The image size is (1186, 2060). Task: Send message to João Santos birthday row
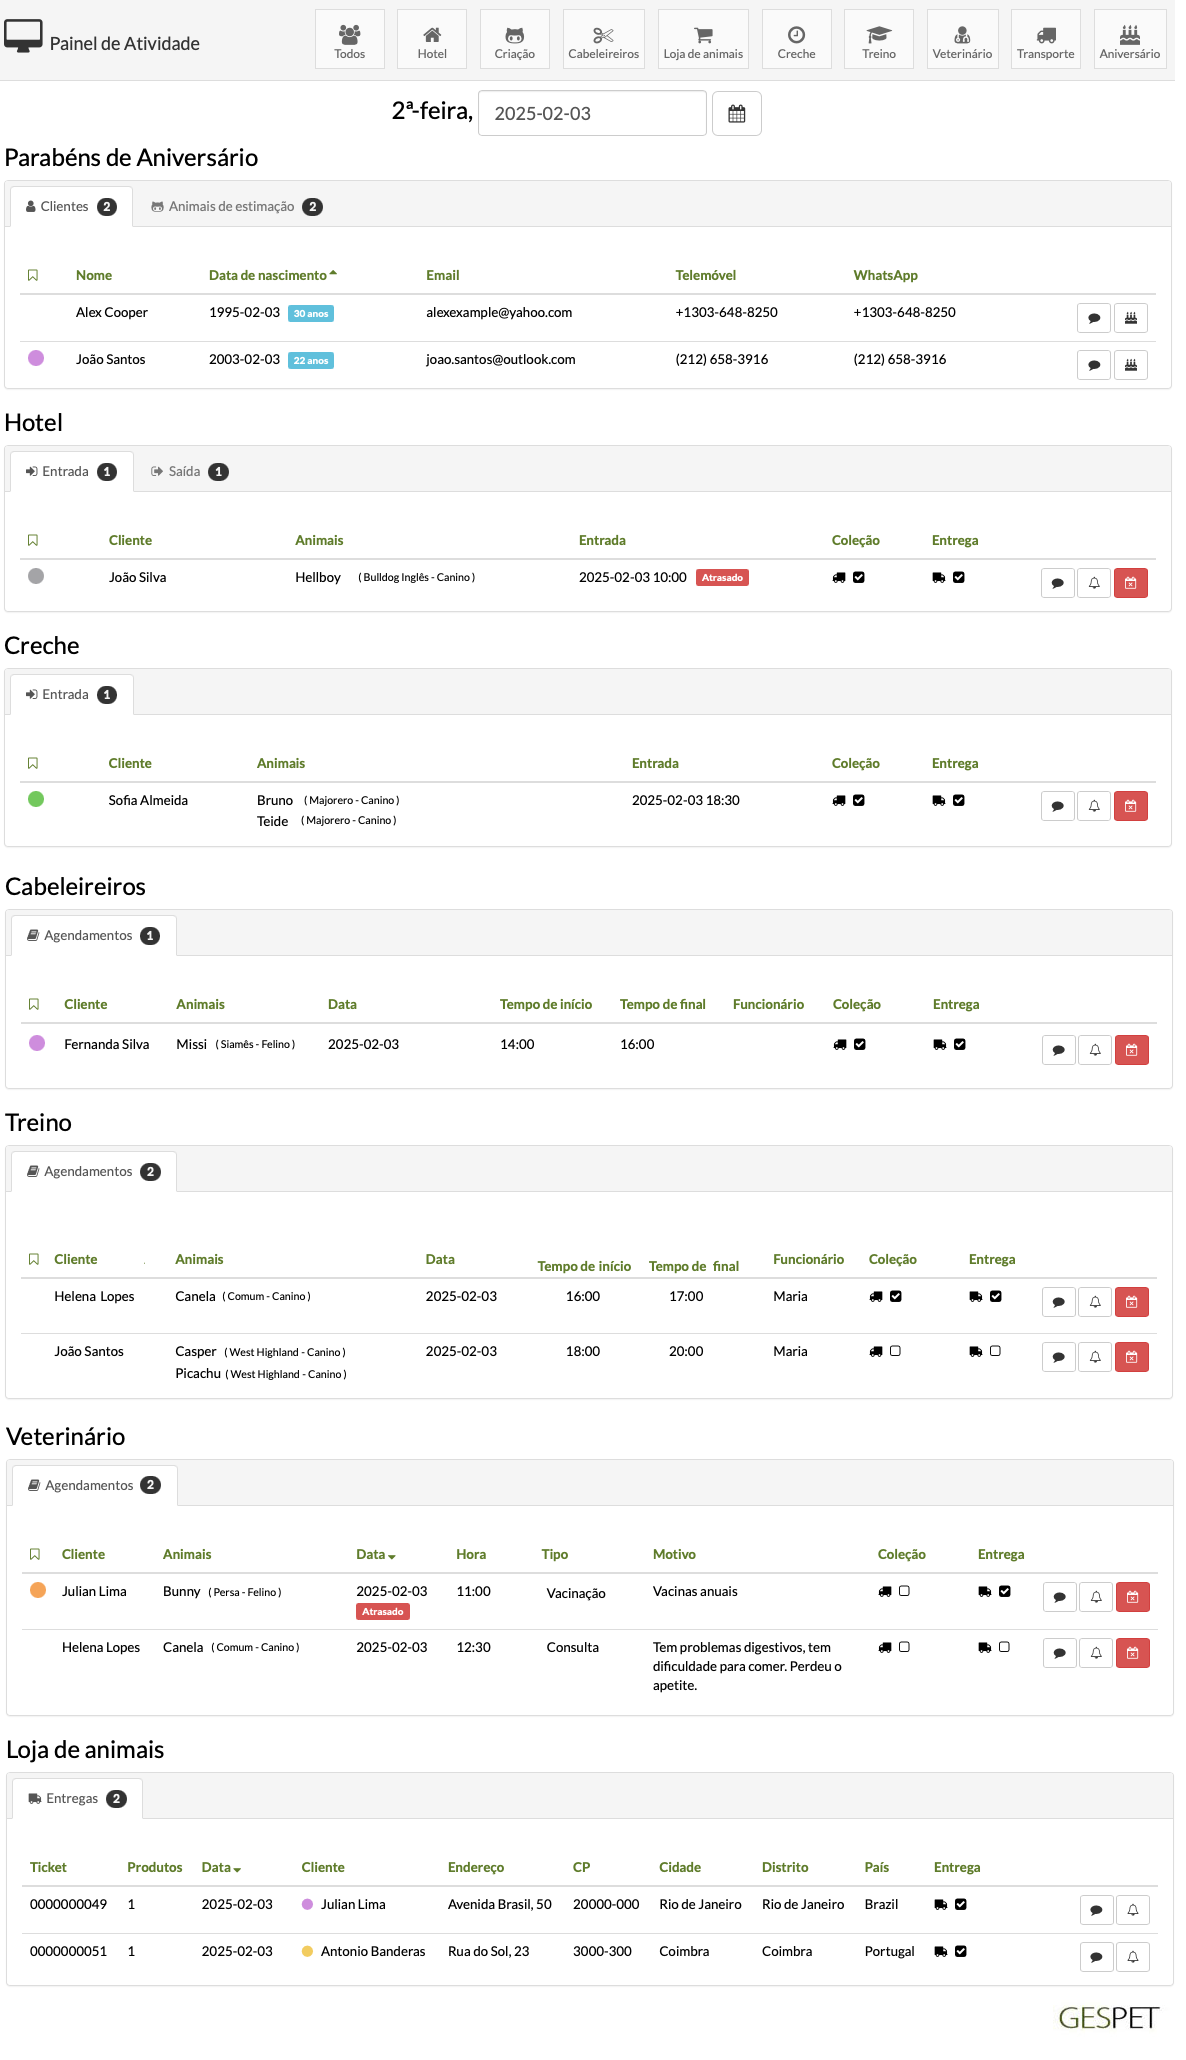1094,365
